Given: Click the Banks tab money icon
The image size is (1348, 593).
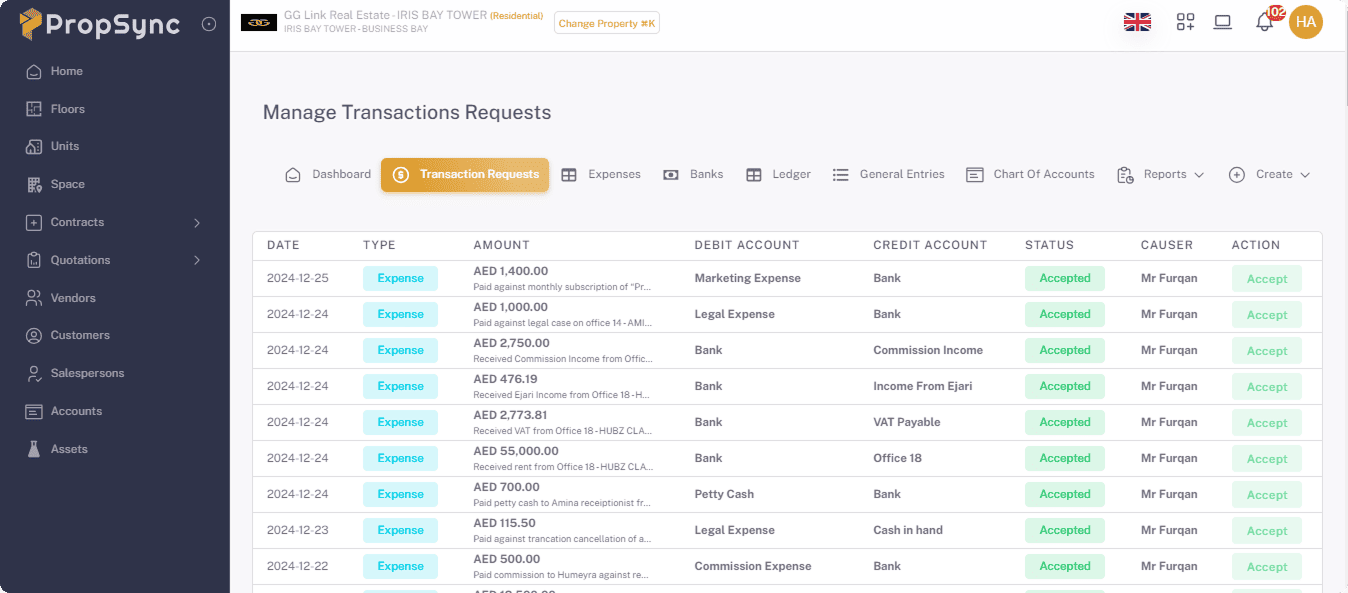Looking at the screenshot, I should click(671, 175).
